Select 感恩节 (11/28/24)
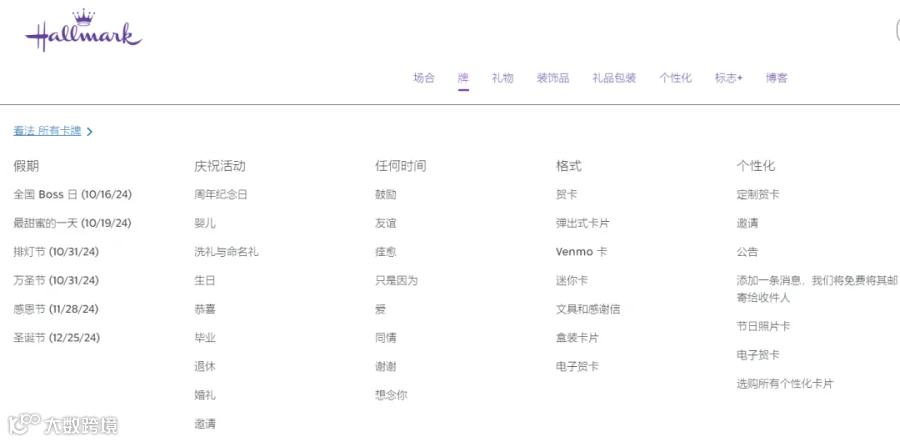 pos(56,309)
